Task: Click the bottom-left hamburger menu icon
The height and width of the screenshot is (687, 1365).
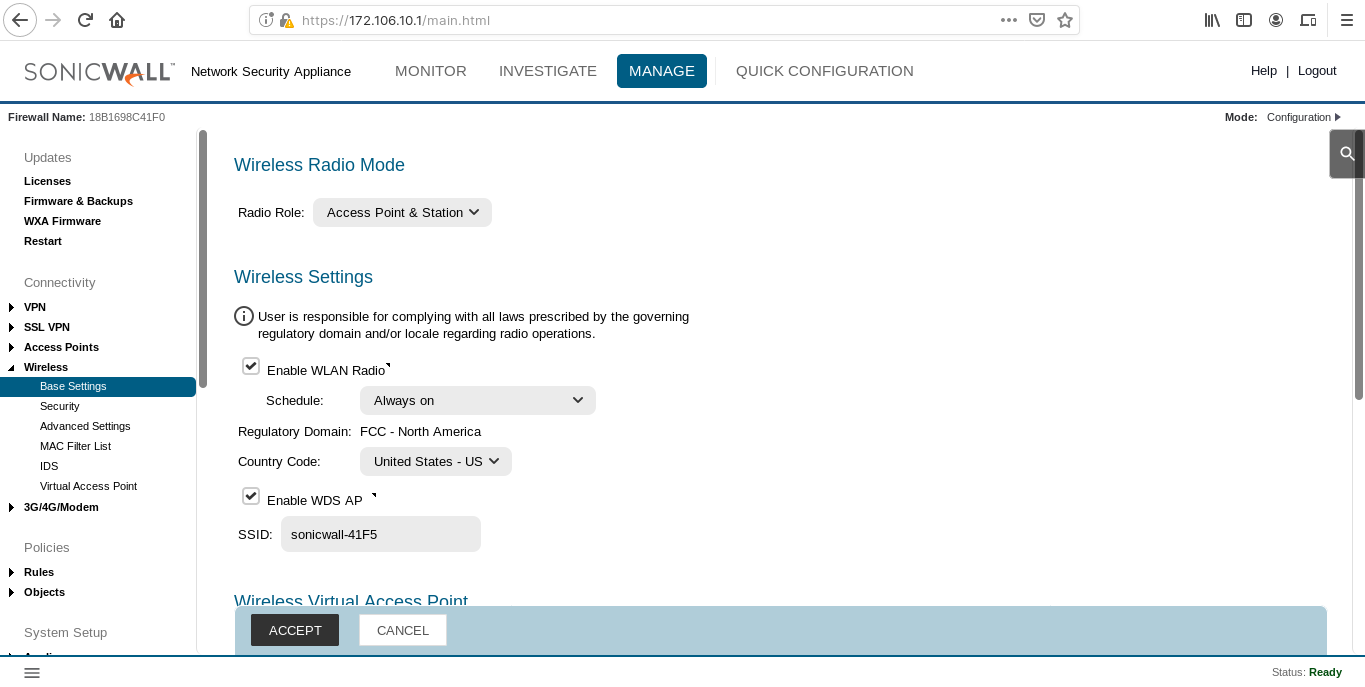Action: [x=32, y=673]
